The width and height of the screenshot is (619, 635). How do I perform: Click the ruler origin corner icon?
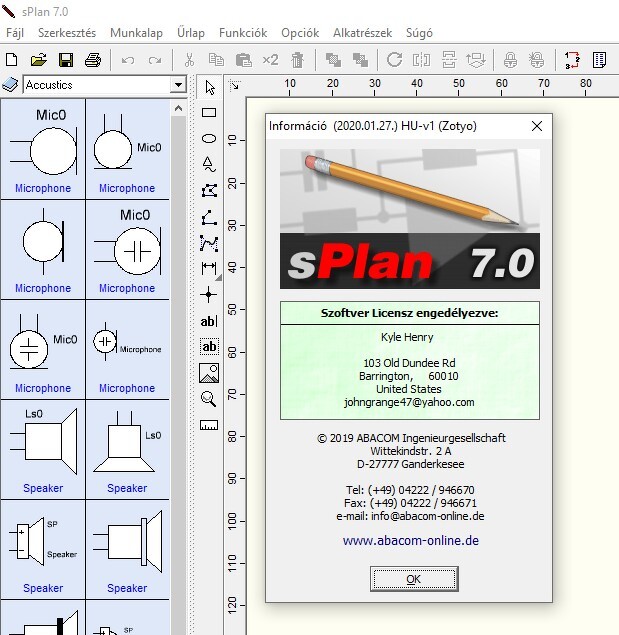[x=235, y=86]
